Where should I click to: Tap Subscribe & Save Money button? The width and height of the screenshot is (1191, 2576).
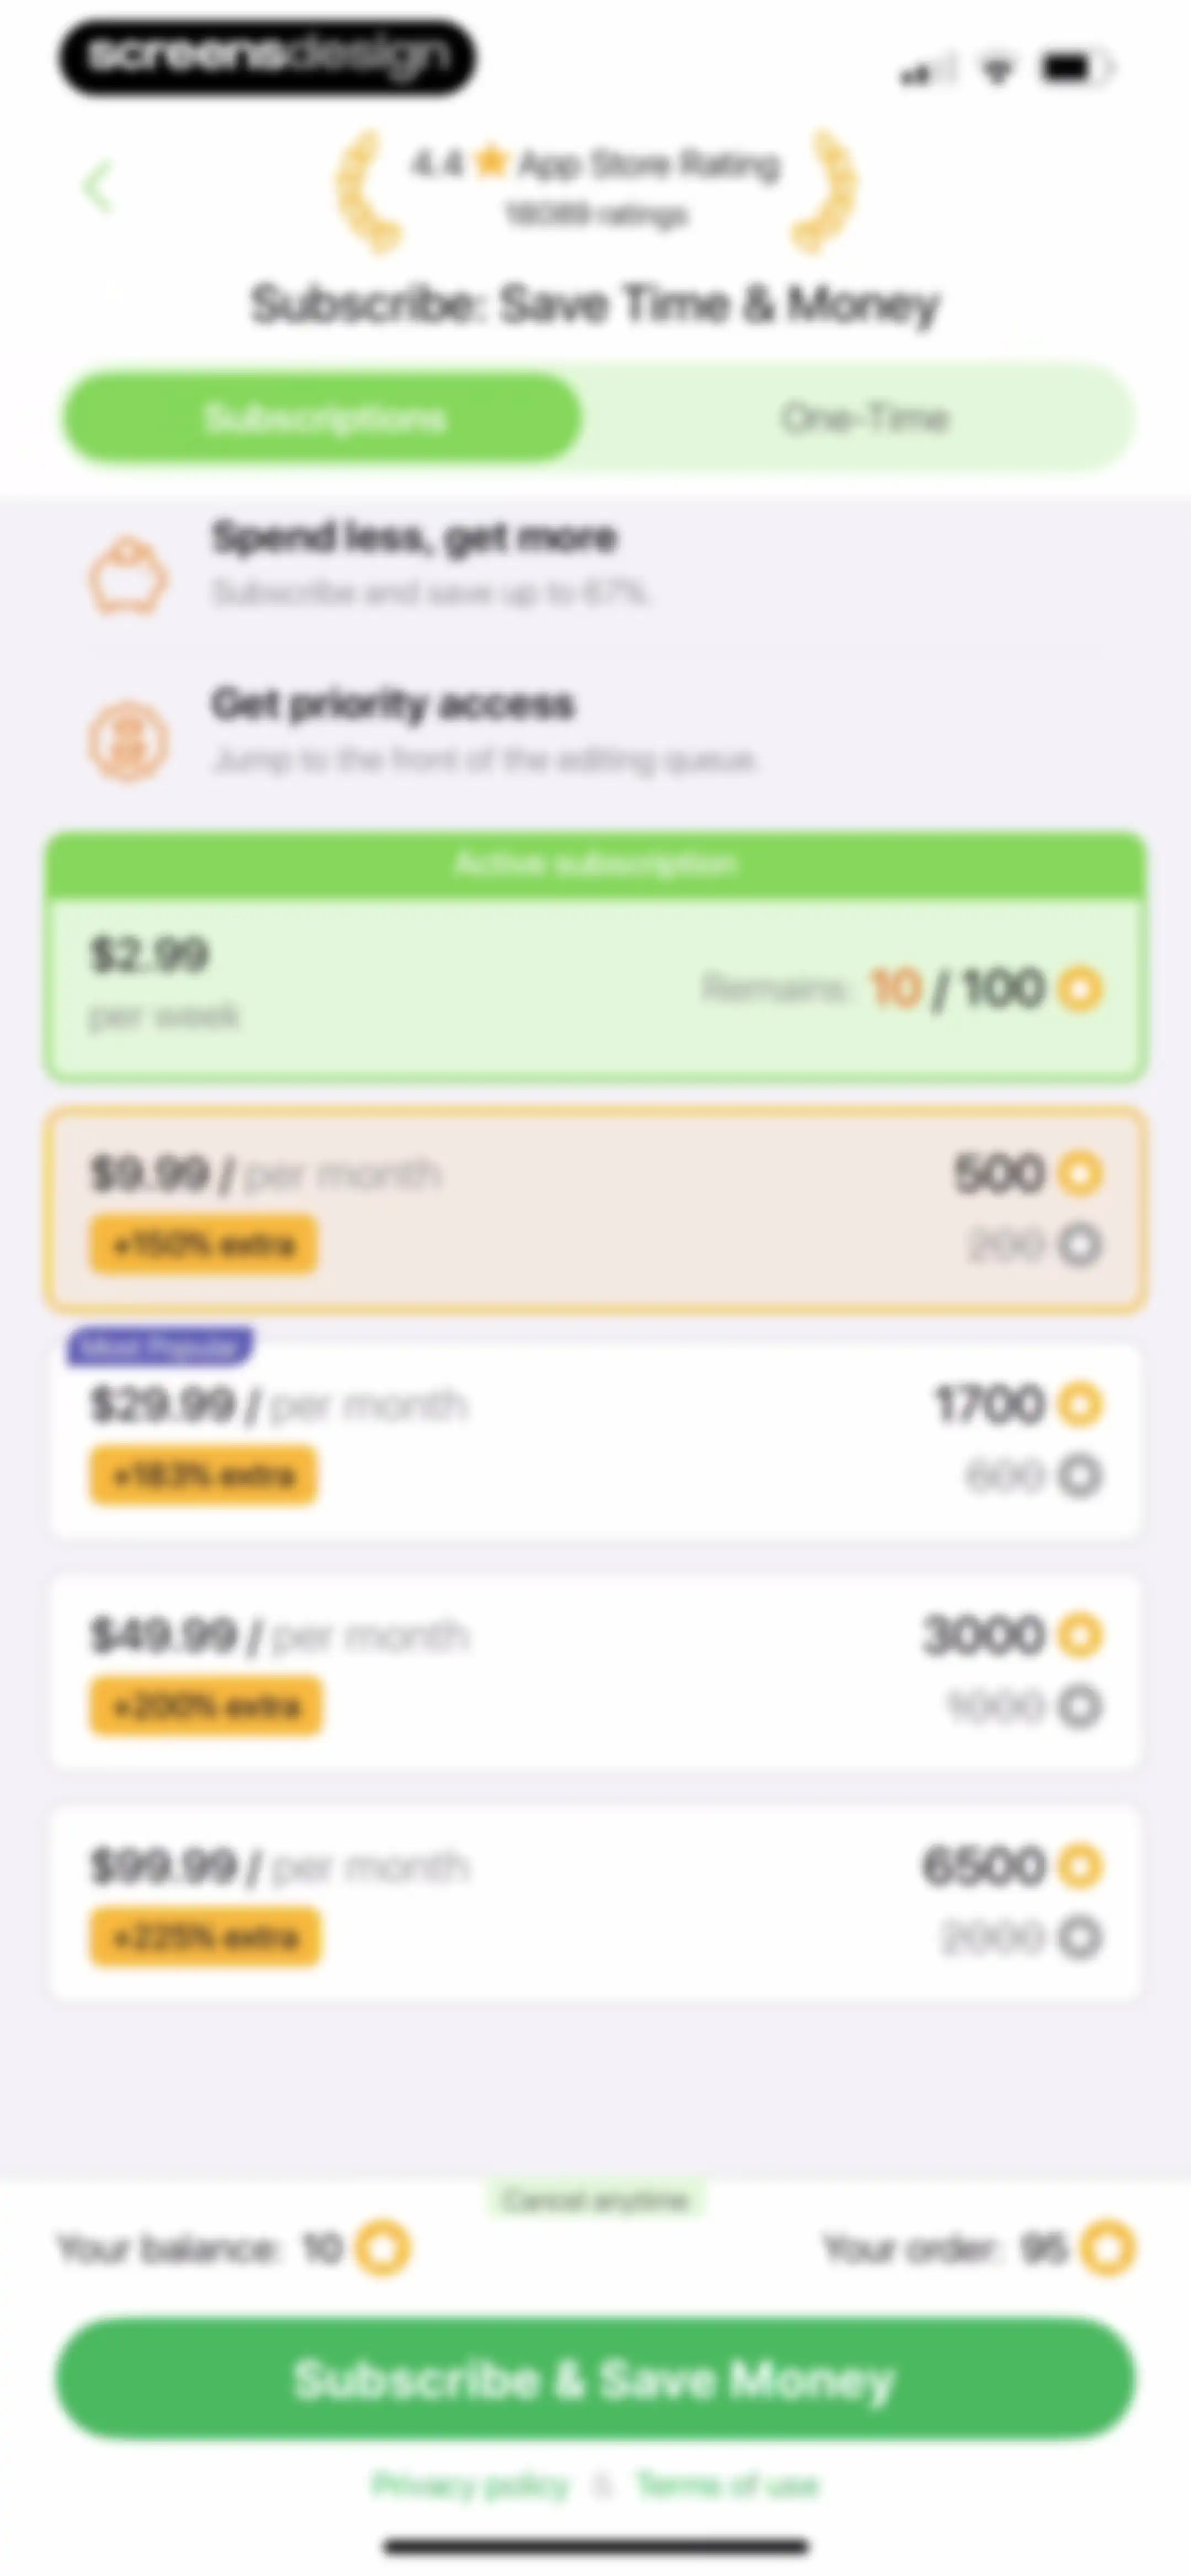[596, 2379]
